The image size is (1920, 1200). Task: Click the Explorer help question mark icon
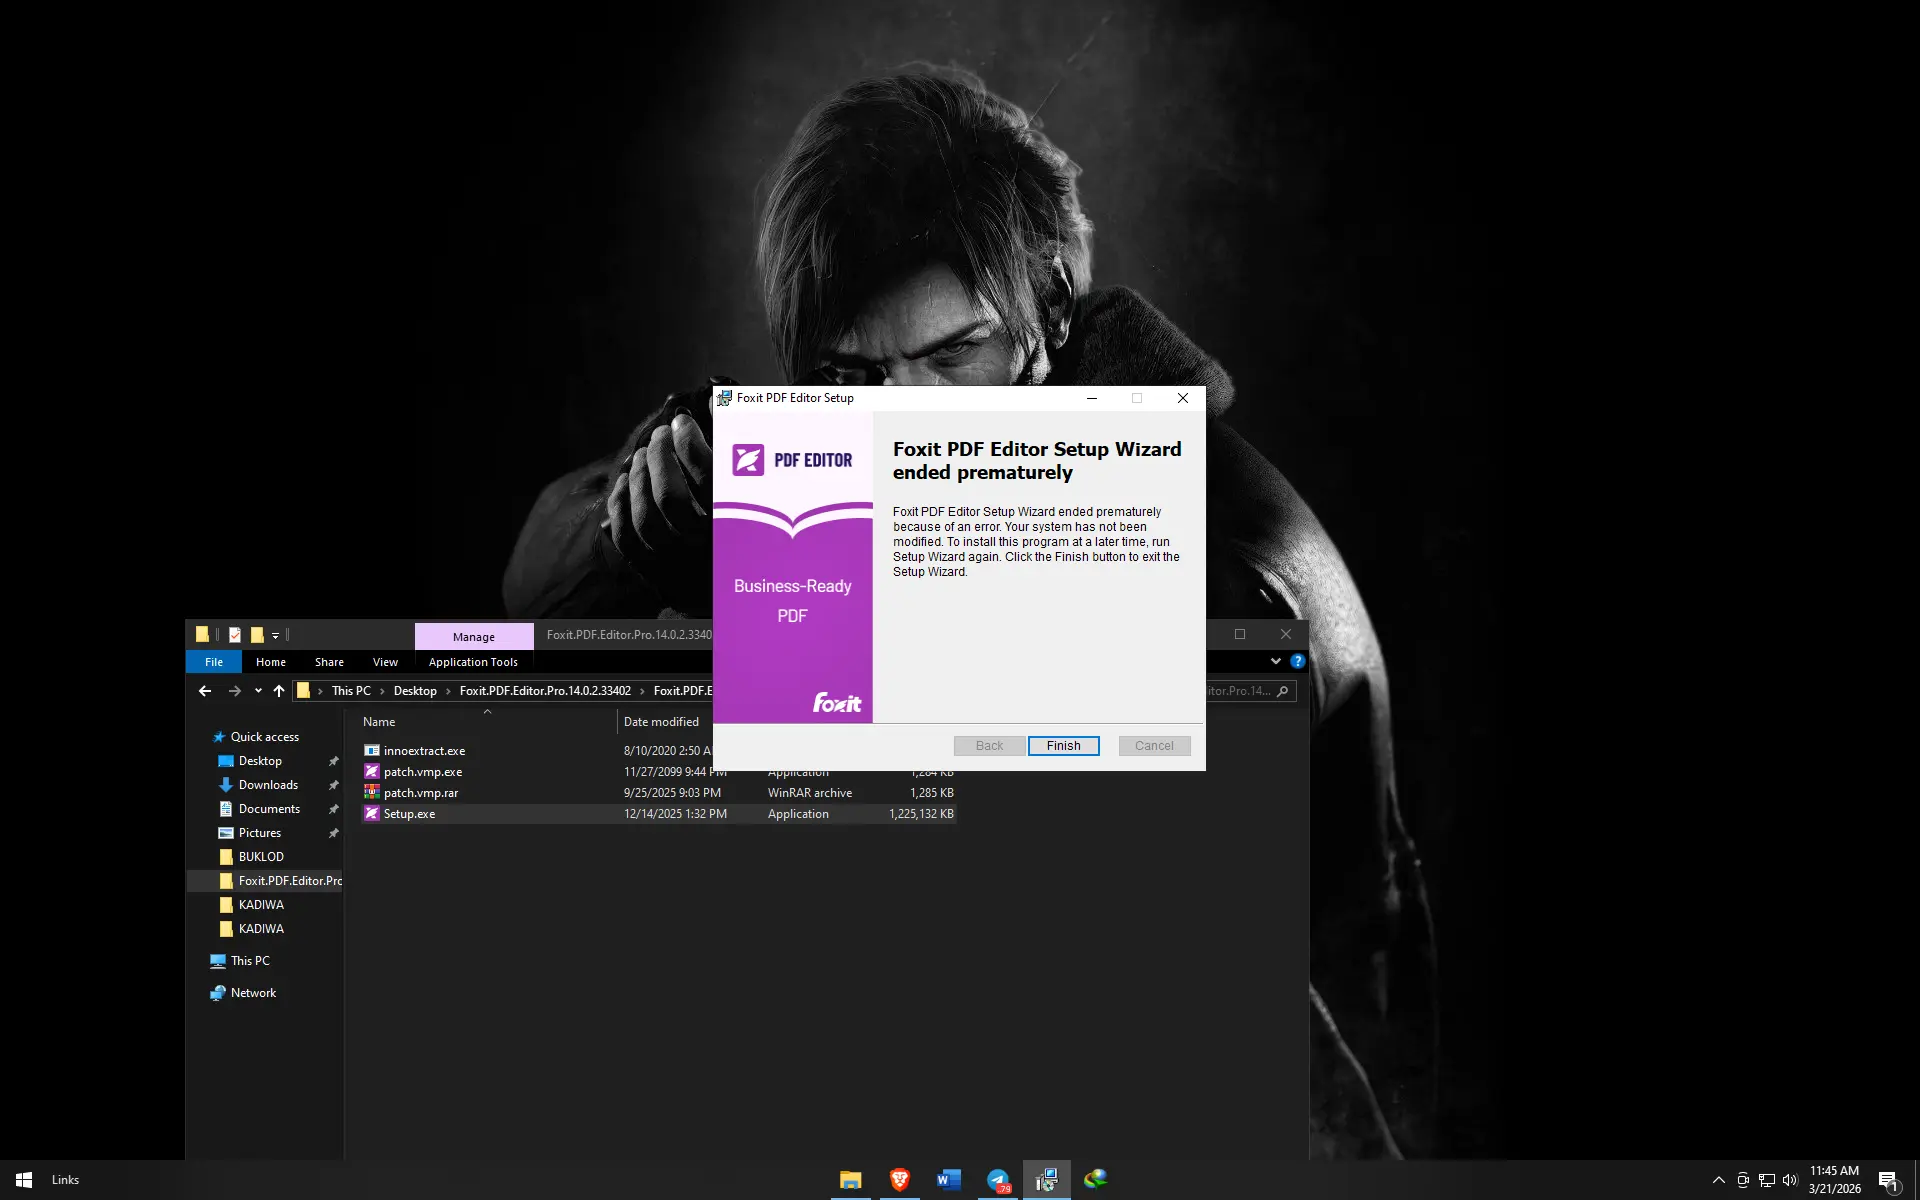pos(1297,661)
